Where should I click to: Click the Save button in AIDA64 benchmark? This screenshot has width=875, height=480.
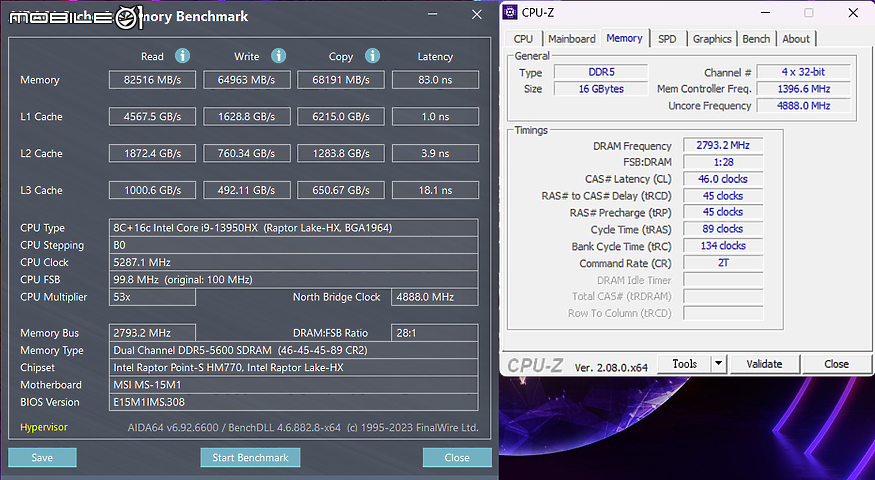[x=42, y=458]
